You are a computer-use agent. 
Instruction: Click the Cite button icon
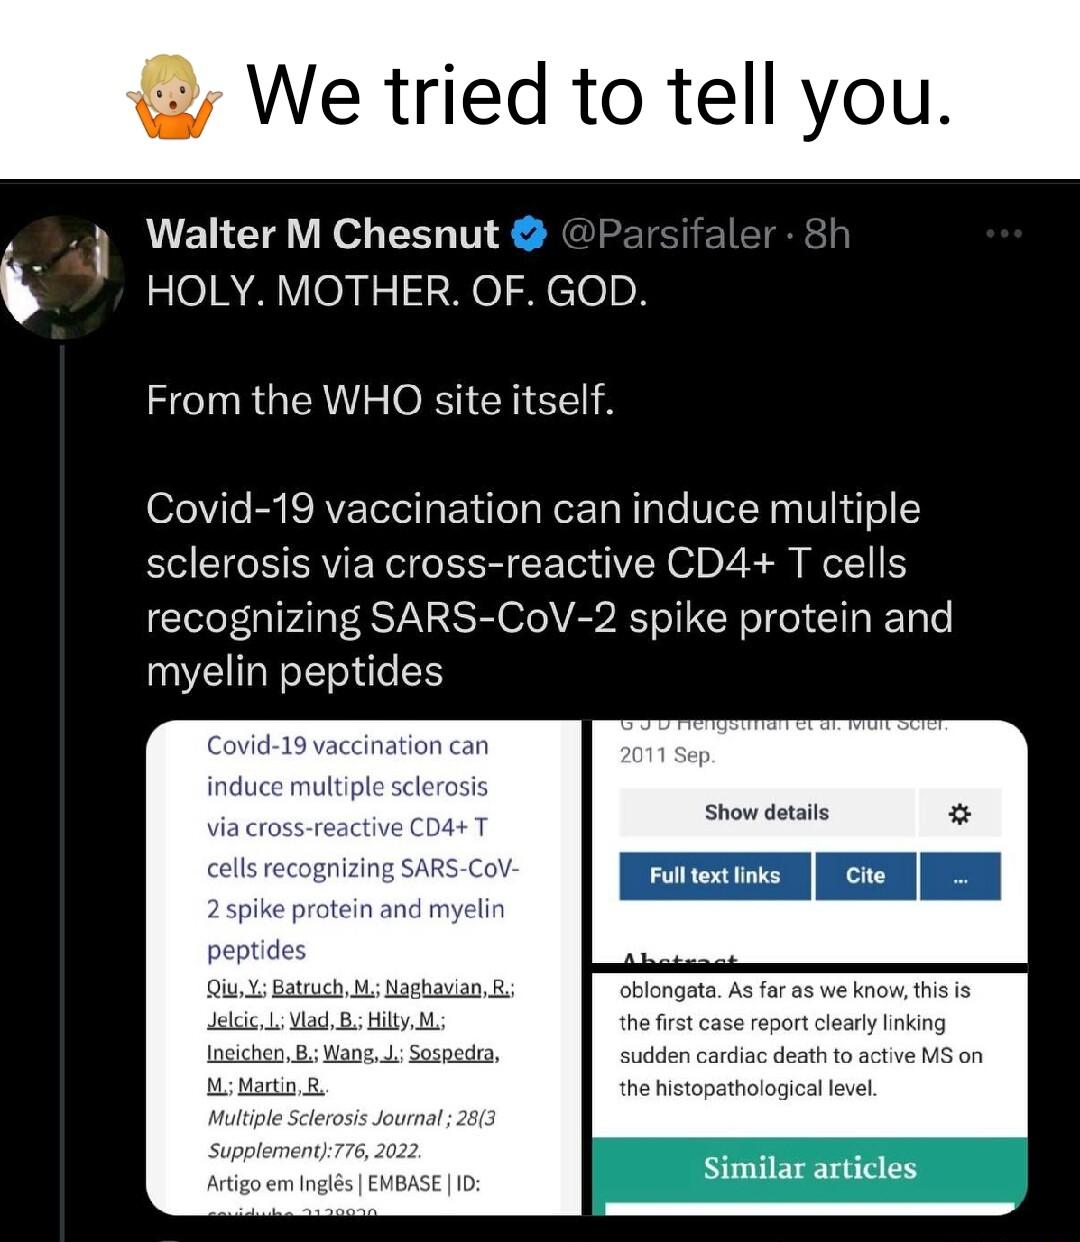(x=866, y=876)
